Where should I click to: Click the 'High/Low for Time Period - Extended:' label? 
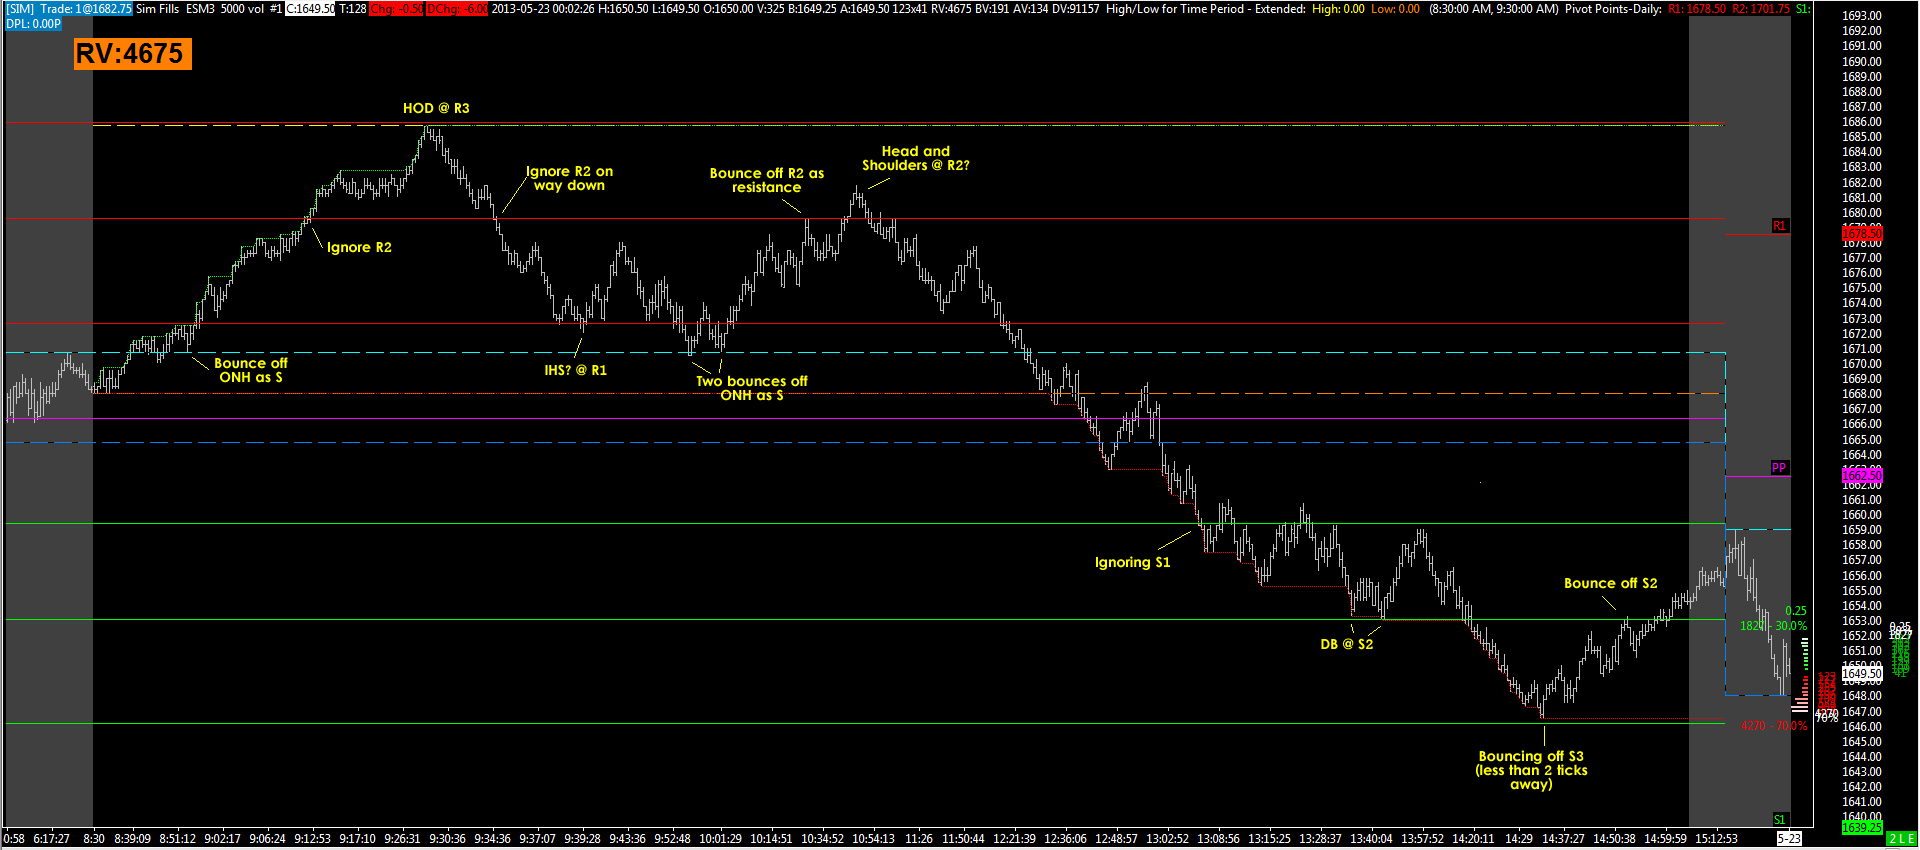tap(1206, 9)
